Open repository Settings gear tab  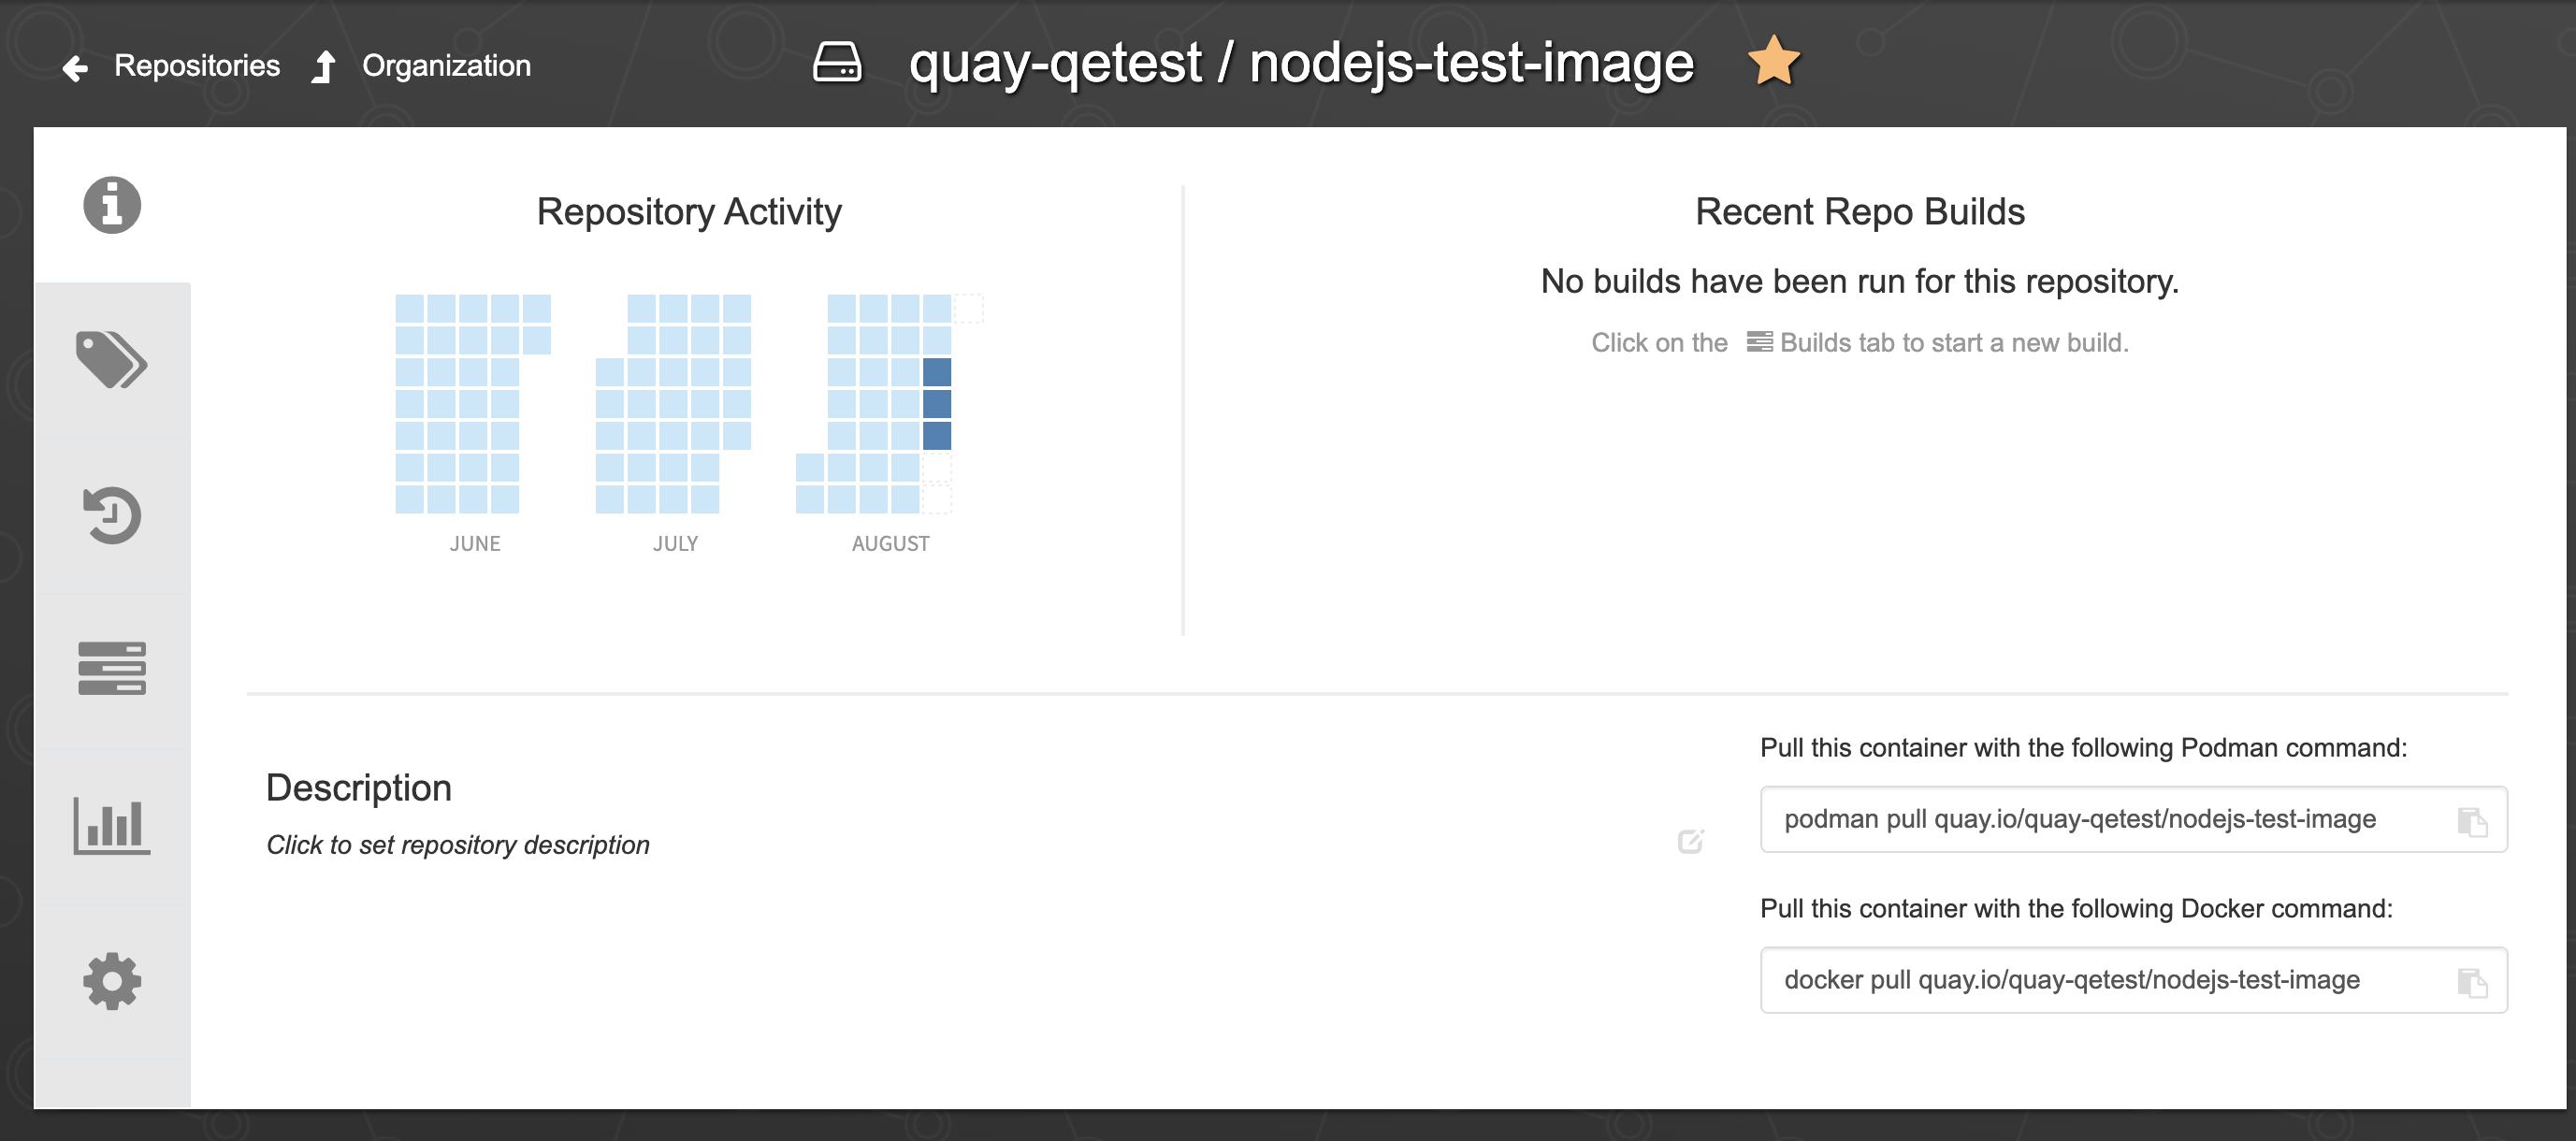click(112, 980)
